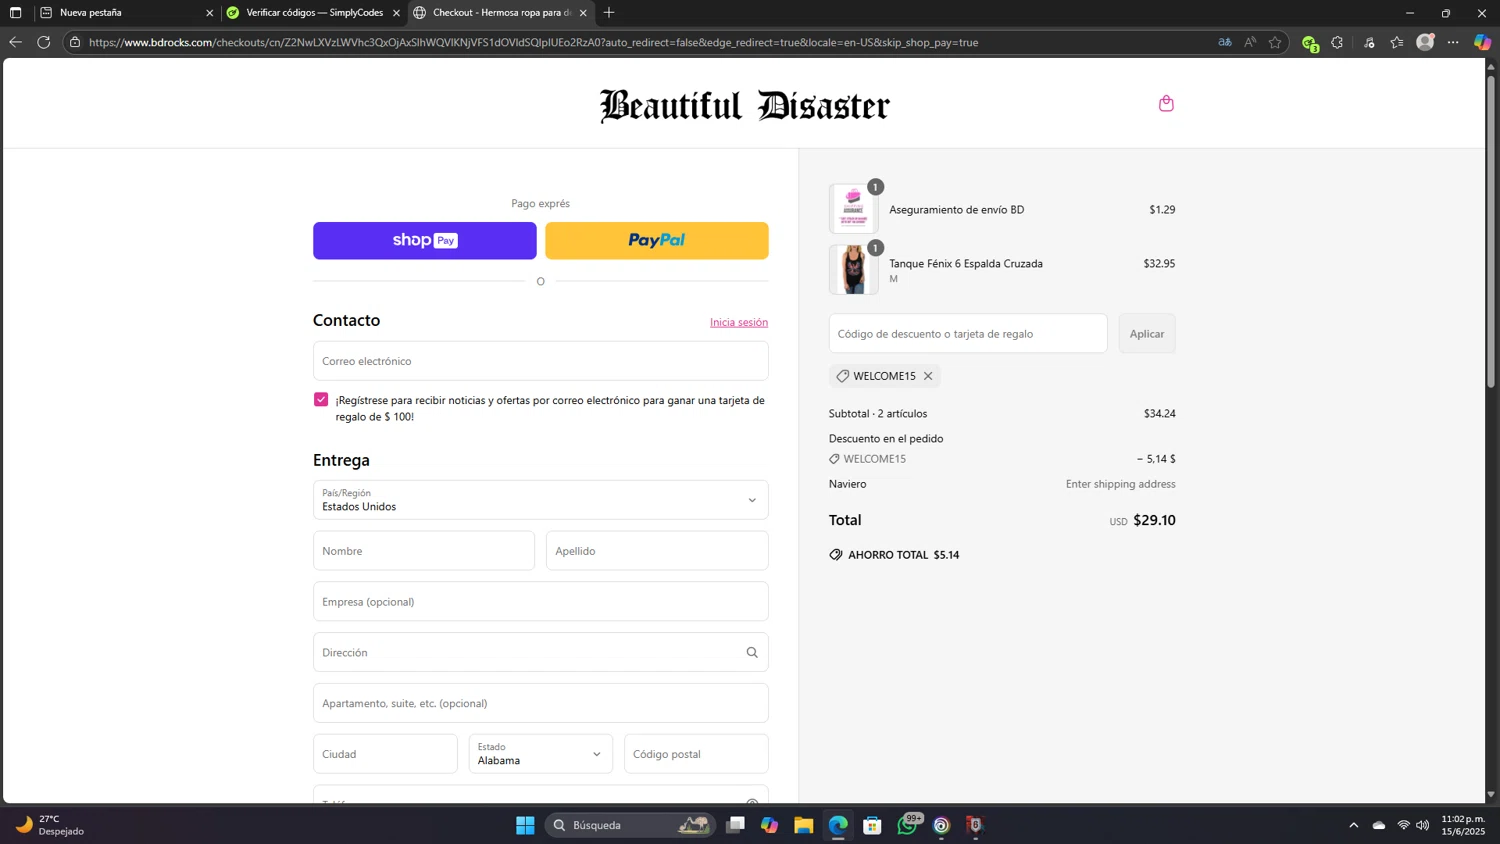Remove the WELCOME15 discount code tag
This screenshot has width=1500, height=844.
tap(928, 376)
